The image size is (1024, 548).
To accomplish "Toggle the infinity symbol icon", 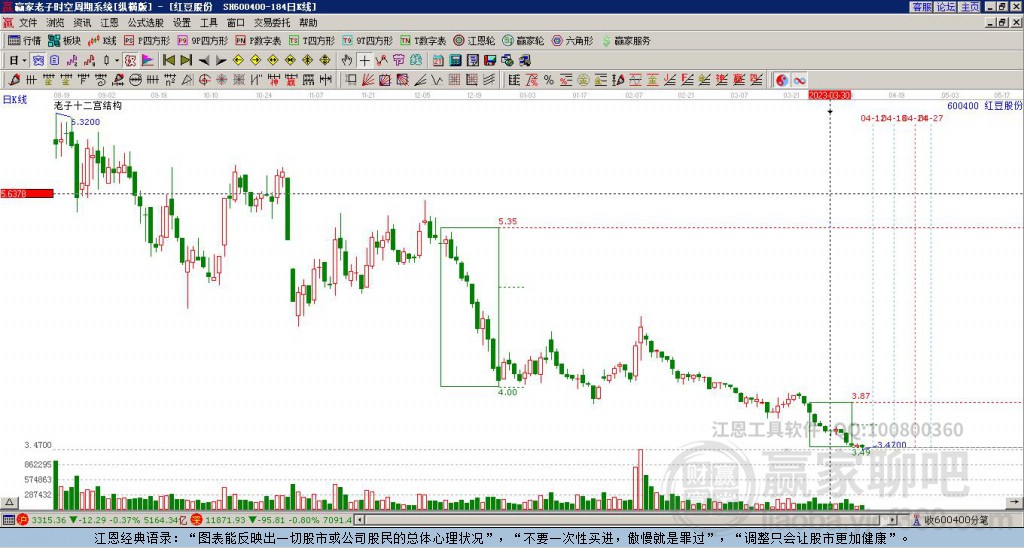I will pos(799,80).
